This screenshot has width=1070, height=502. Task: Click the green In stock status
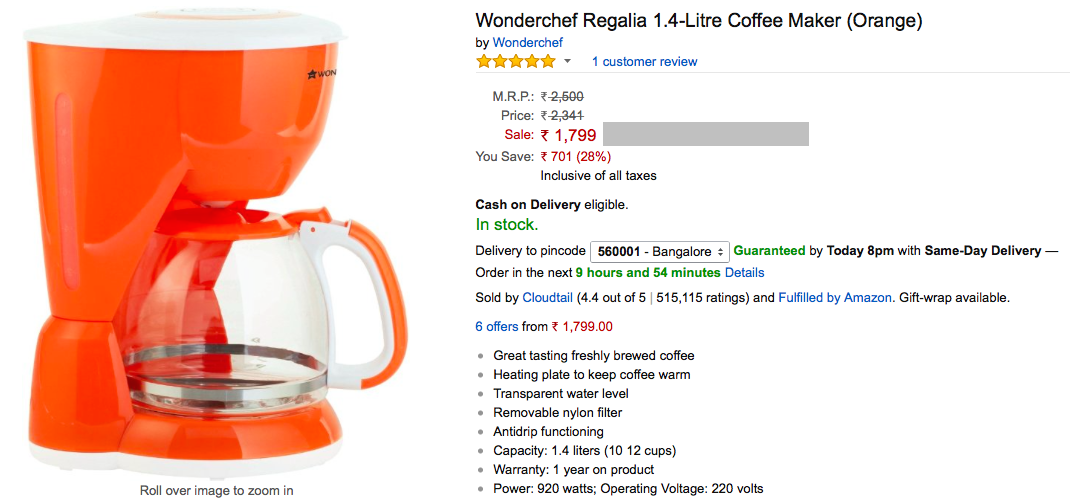pos(507,225)
